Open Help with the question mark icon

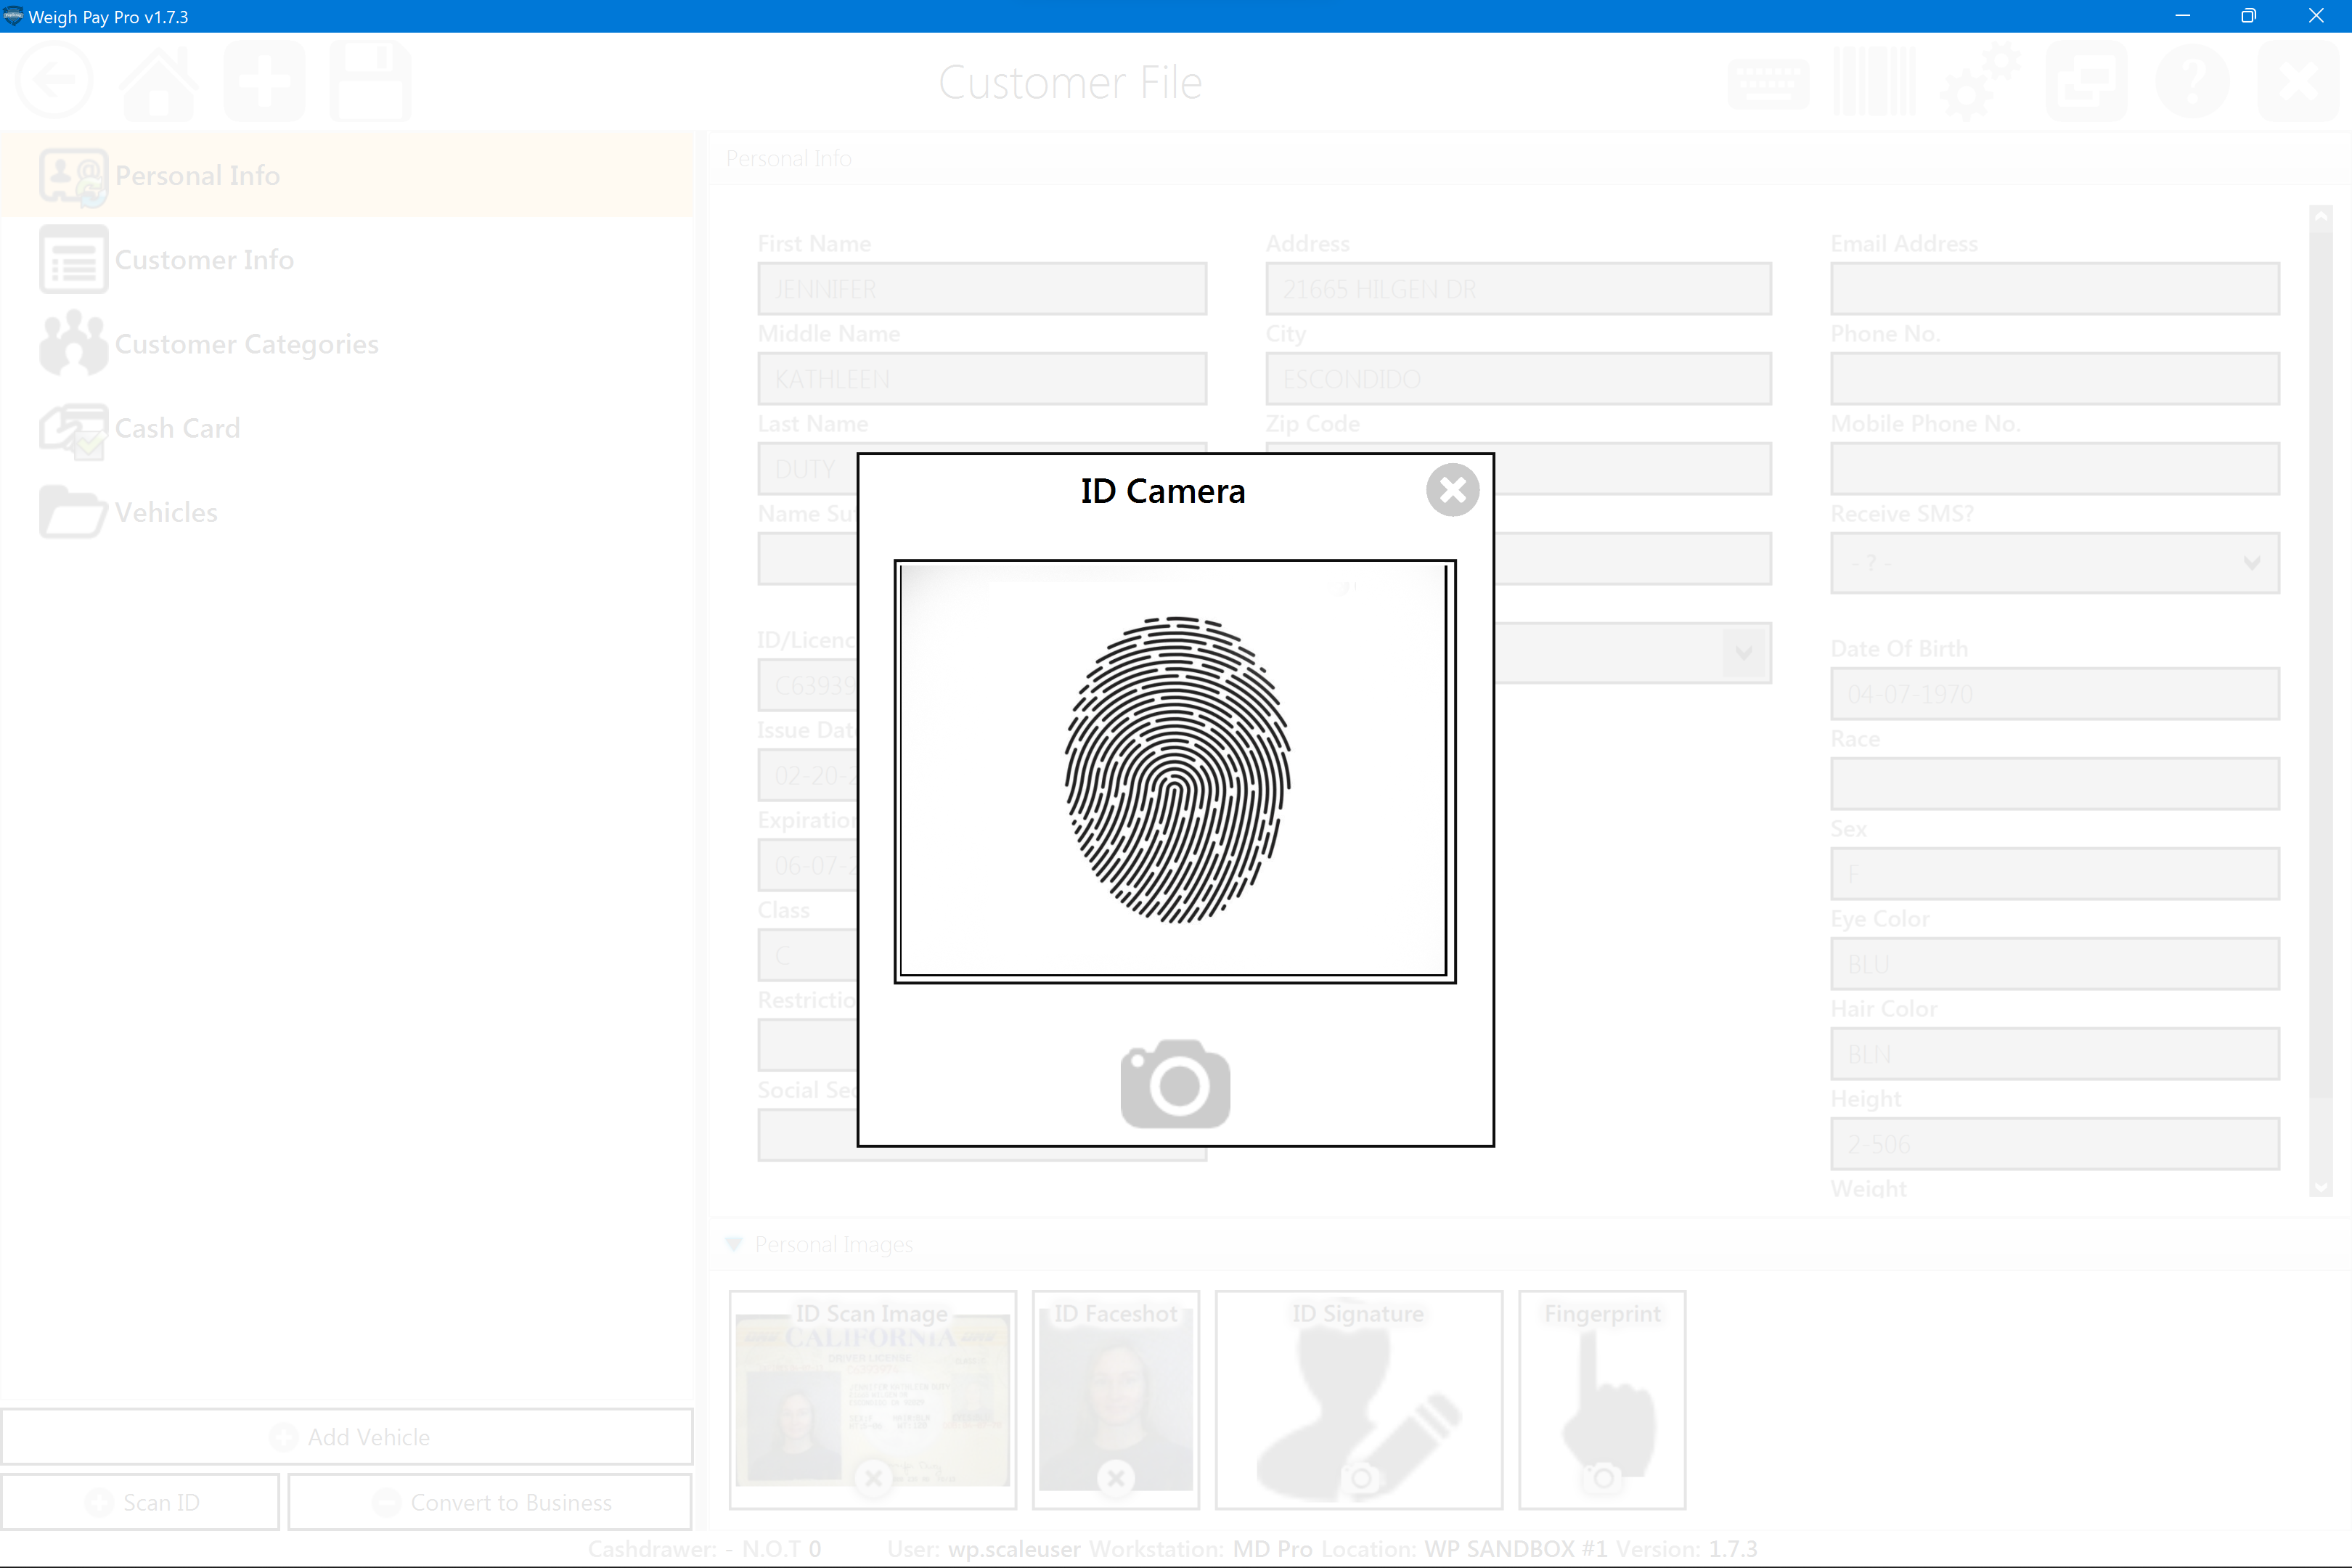point(2193,81)
